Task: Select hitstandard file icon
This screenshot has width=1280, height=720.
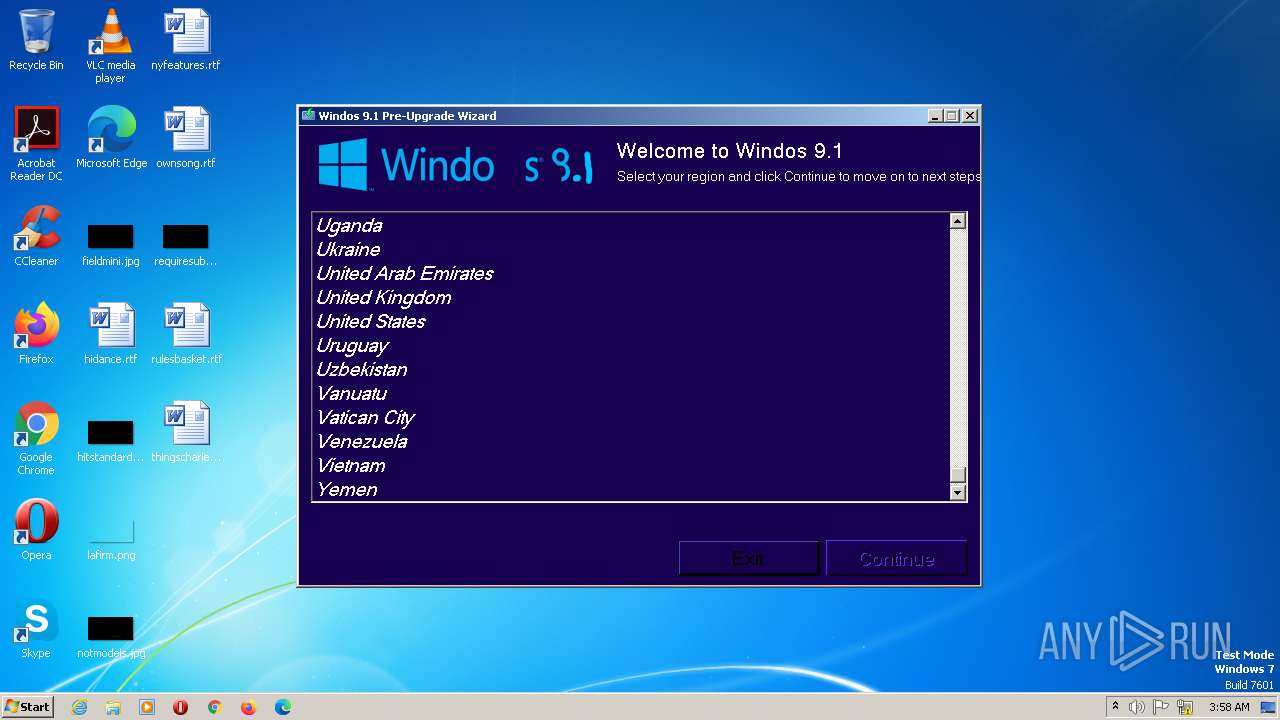Action: click(x=110, y=441)
